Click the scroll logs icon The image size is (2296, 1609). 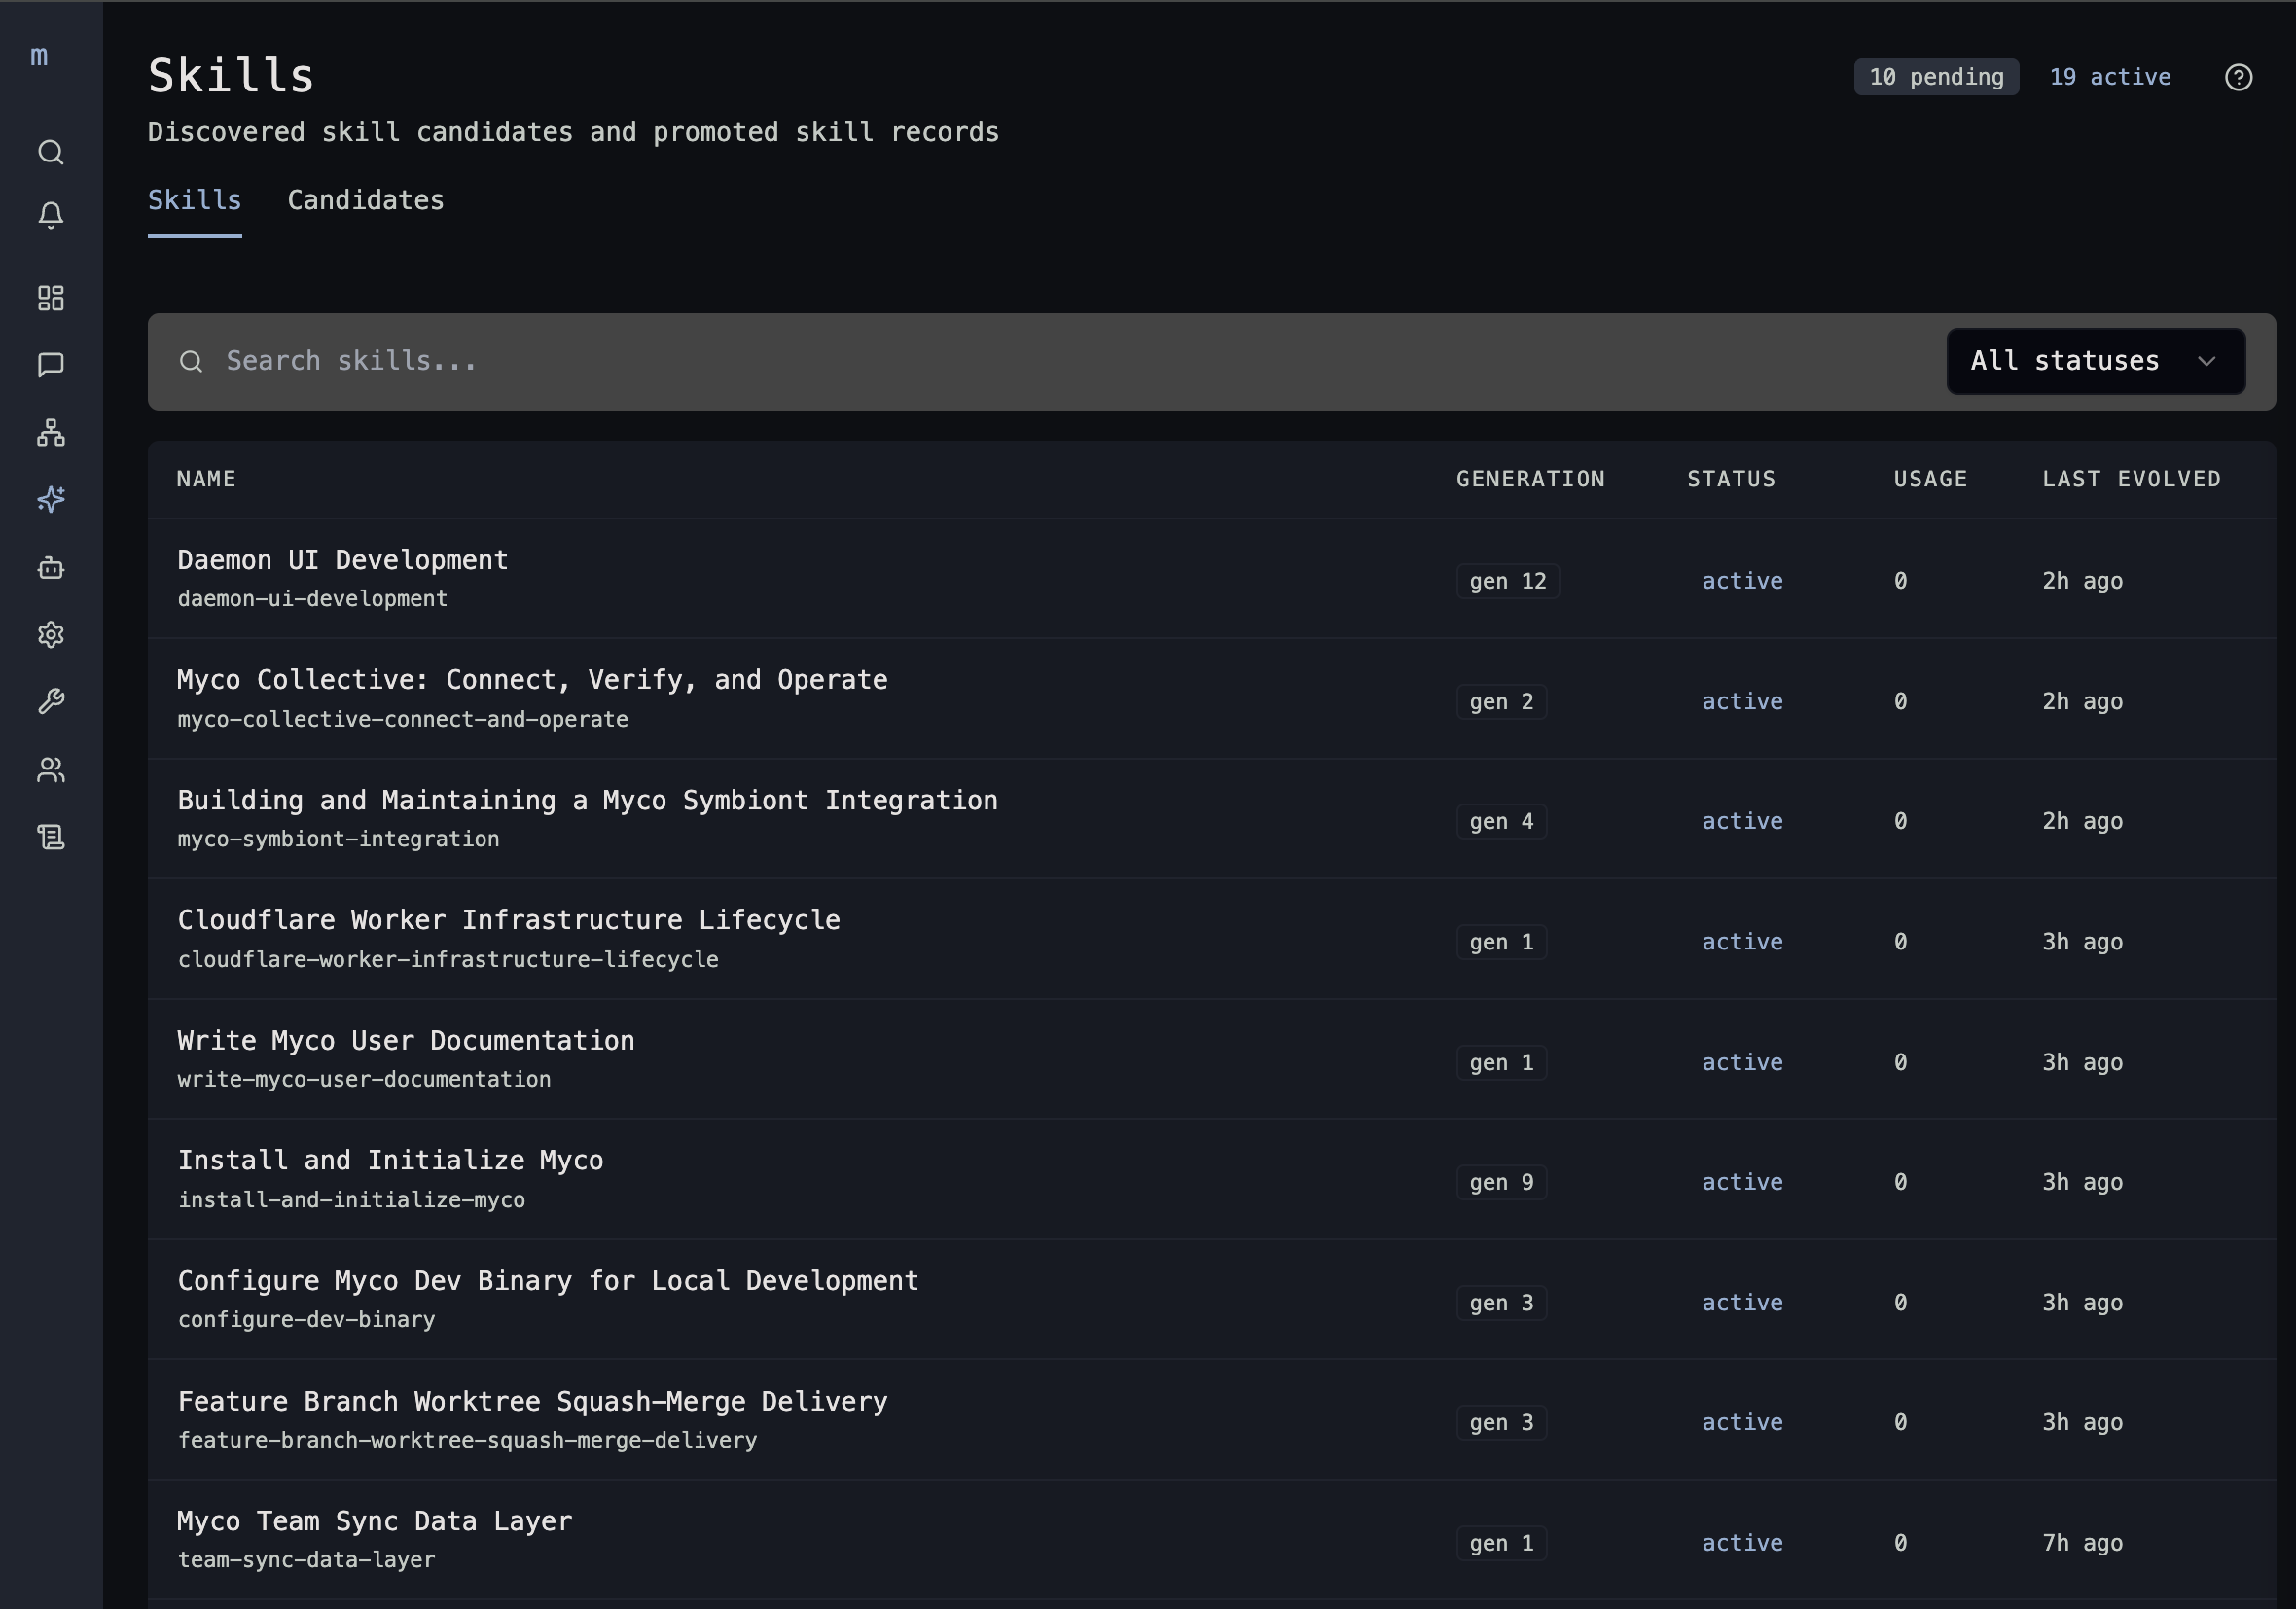[x=51, y=837]
